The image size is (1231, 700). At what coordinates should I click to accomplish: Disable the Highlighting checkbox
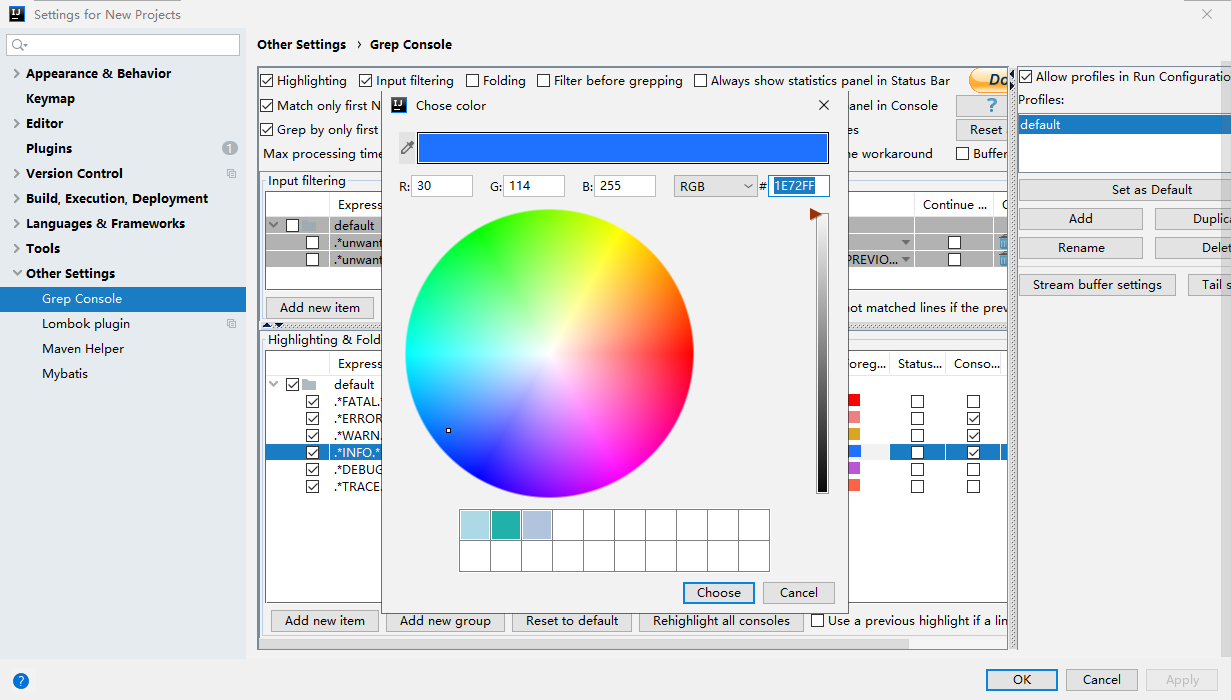(267, 81)
